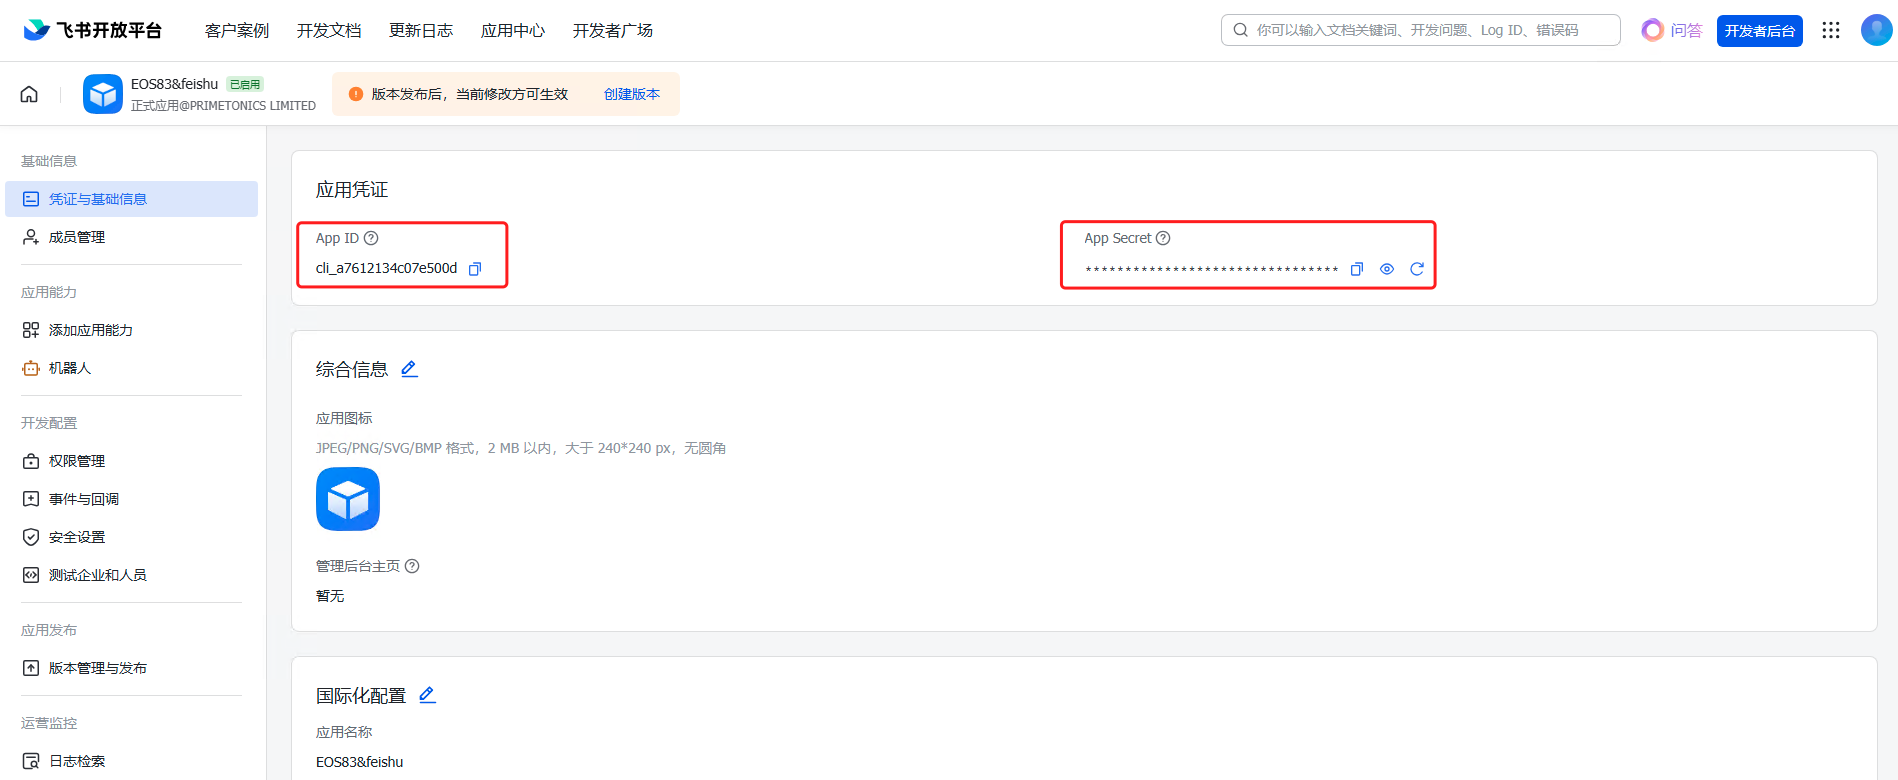
Task: Open 应用中心 in top navigation
Action: (513, 31)
